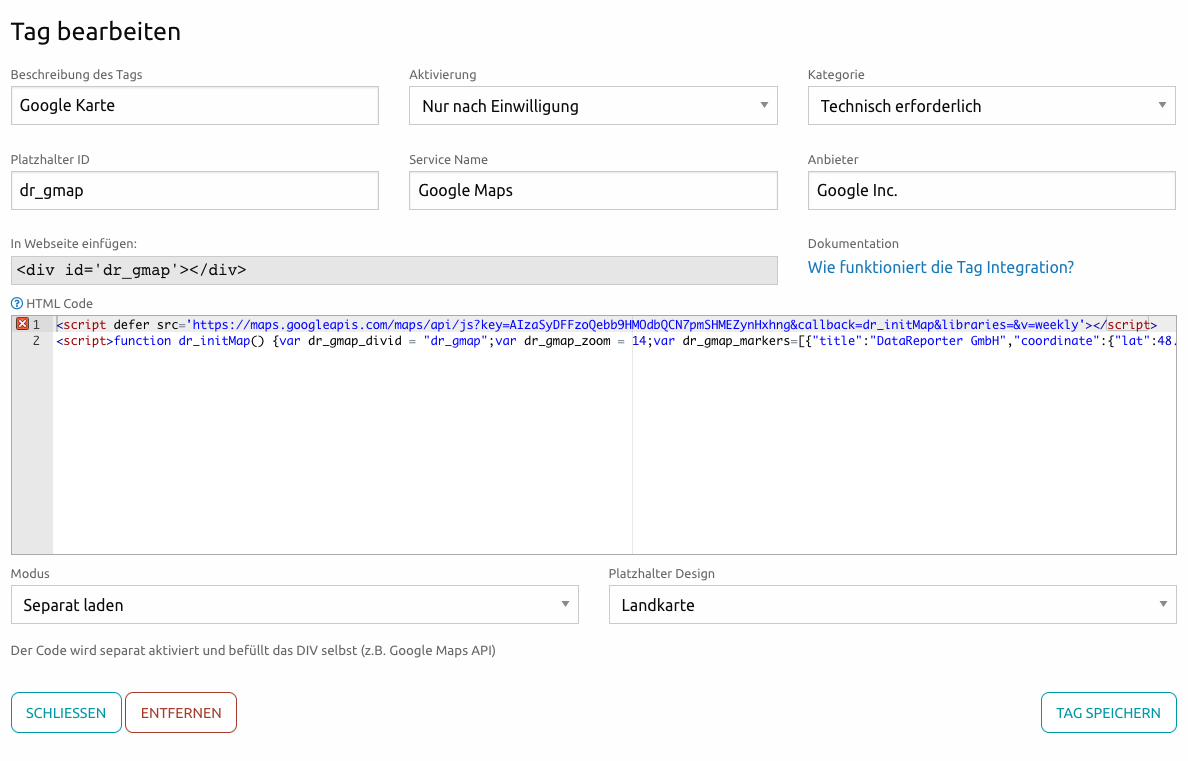Click the error marker beside line 1
The image size is (1188, 761).
pyautogui.click(x=20, y=323)
